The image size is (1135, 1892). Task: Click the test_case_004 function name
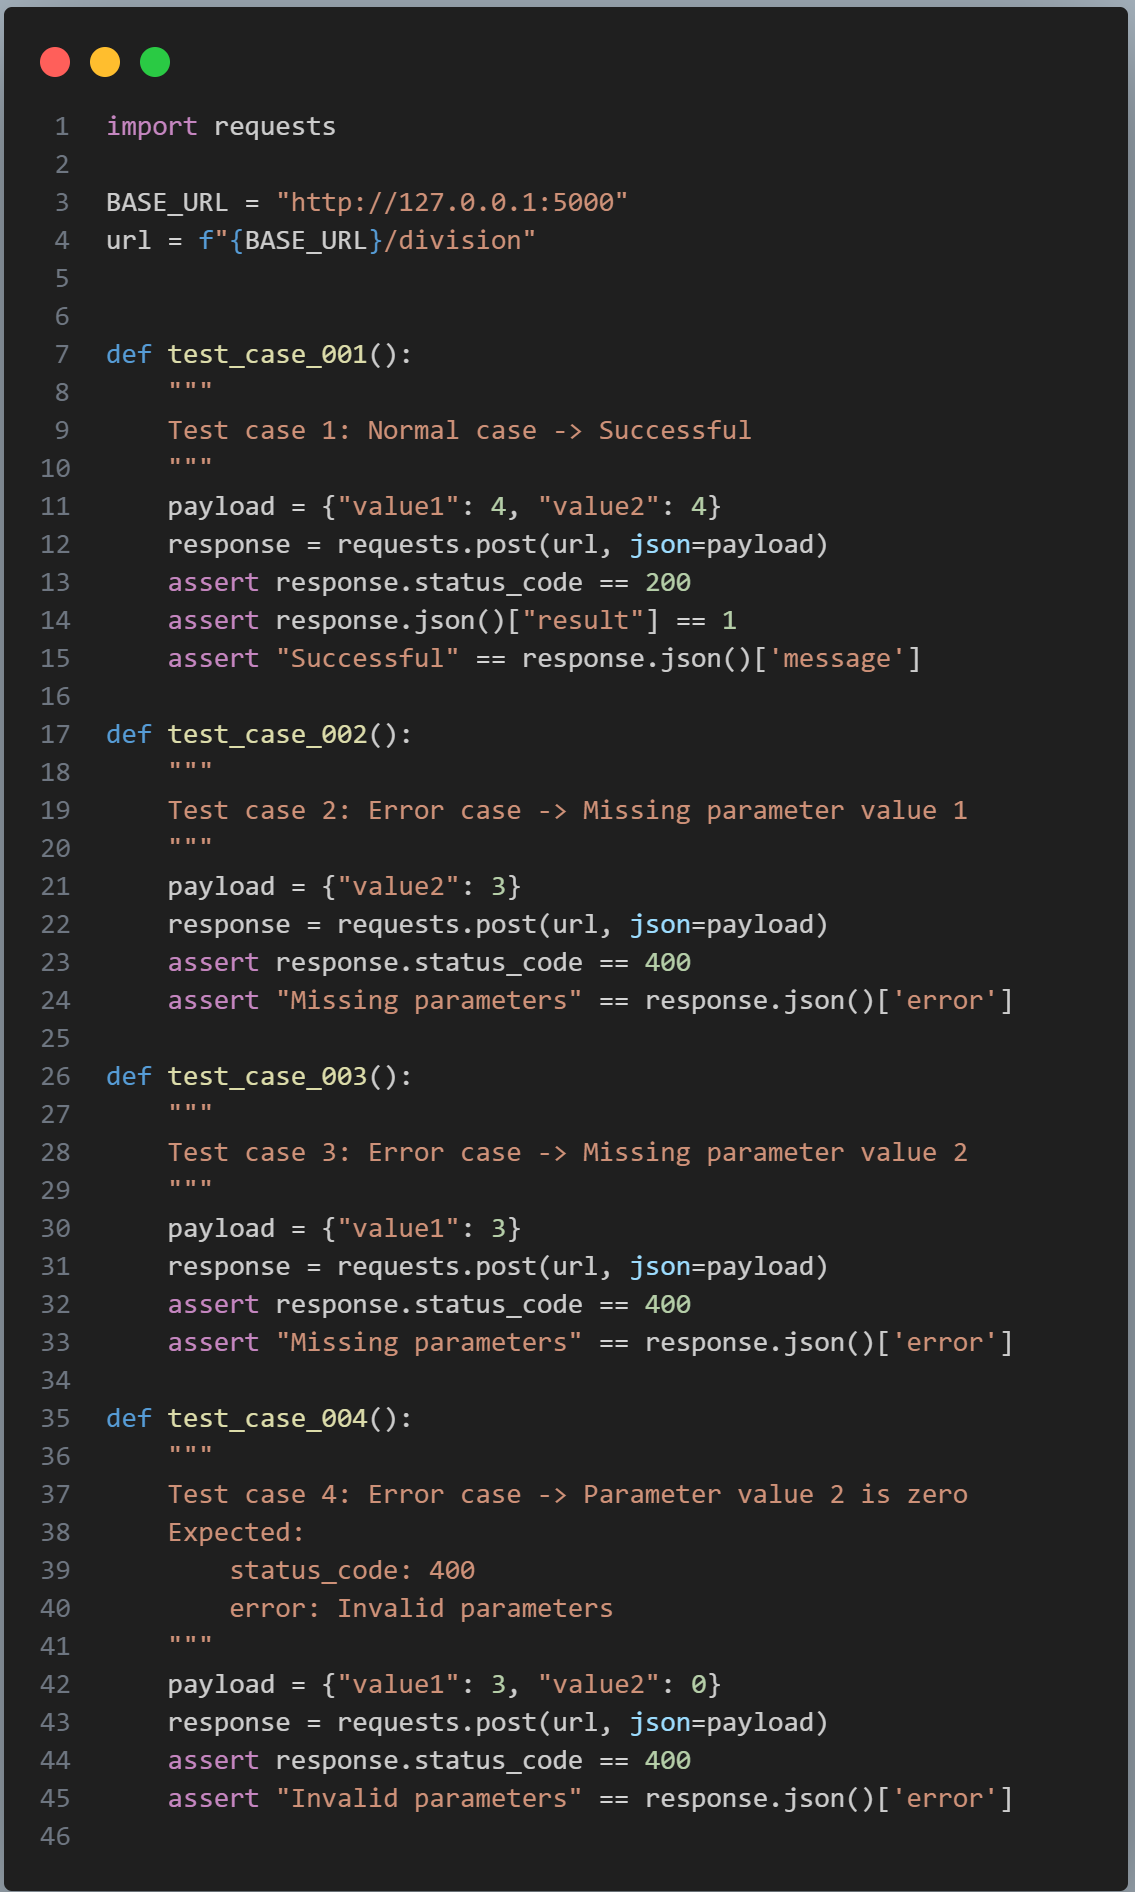267,1419
